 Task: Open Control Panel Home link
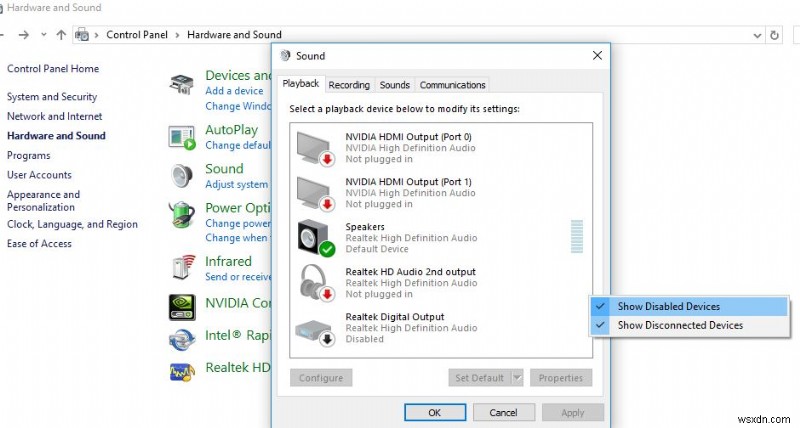(x=53, y=69)
